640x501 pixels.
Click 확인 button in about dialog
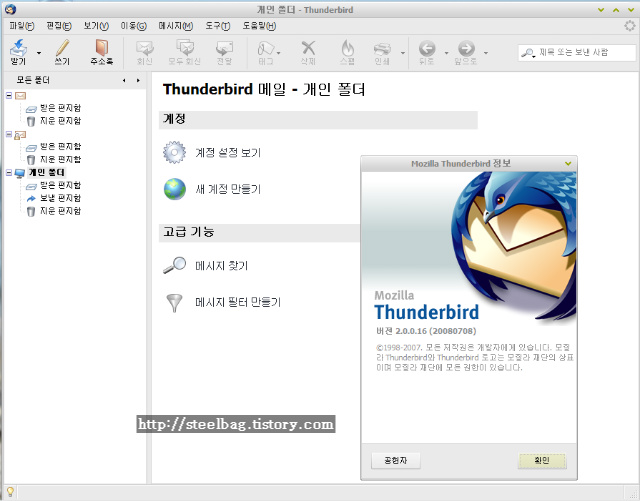coord(542,461)
